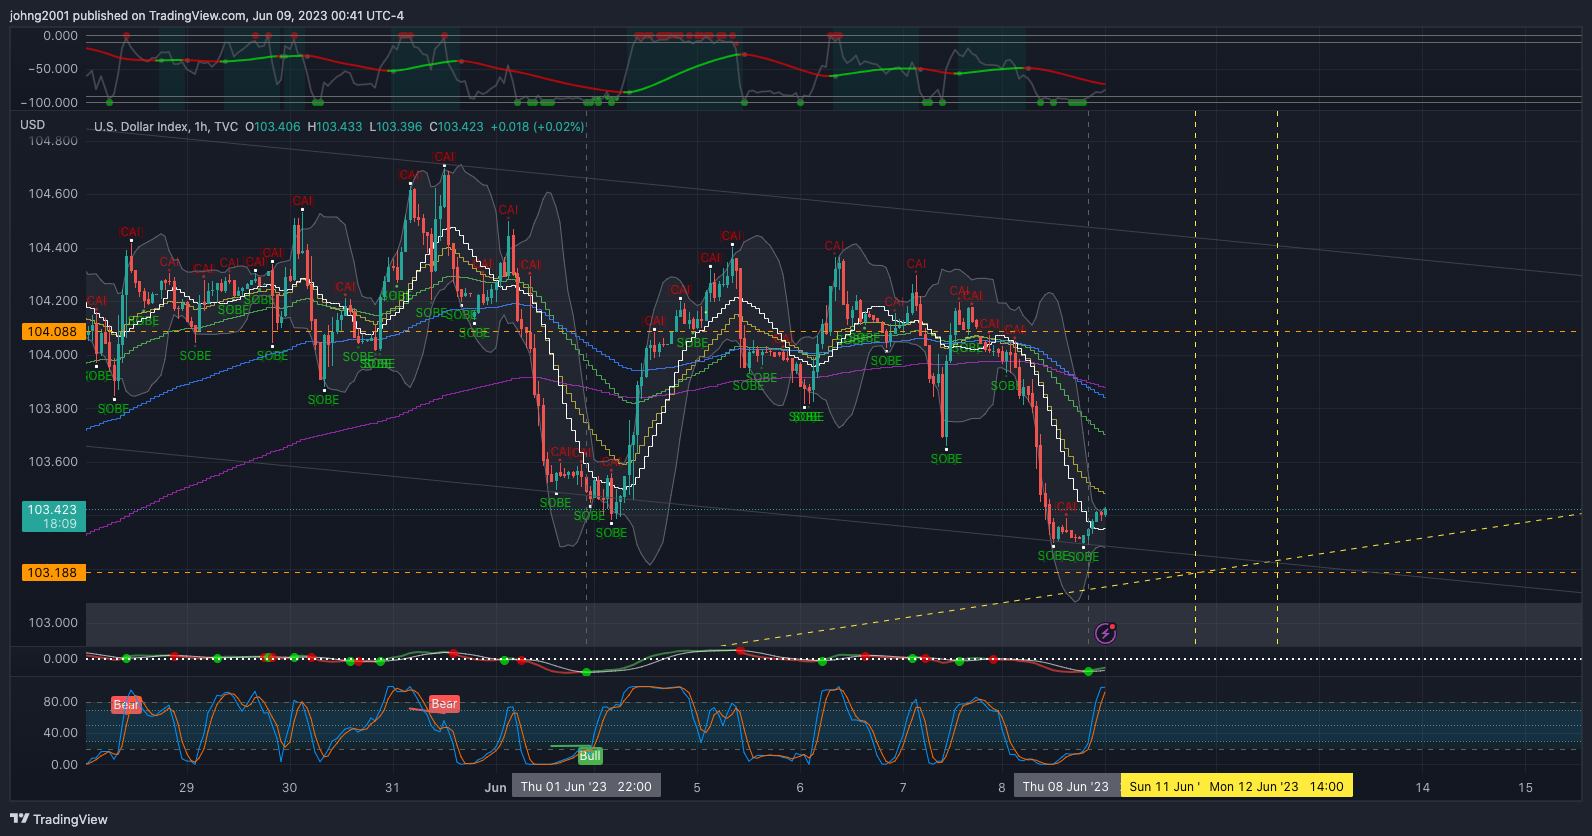Open the TradingView logo link

[59, 819]
